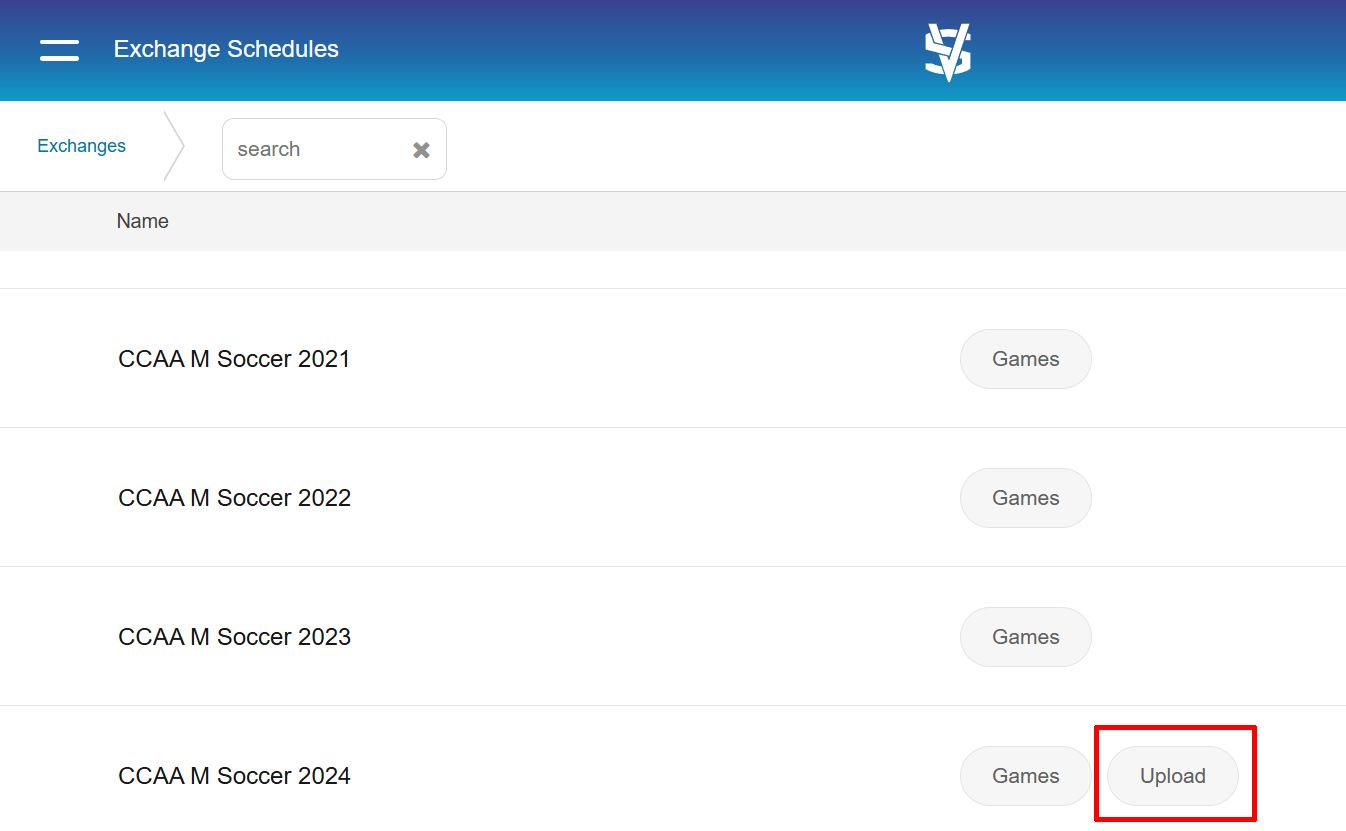Viewport: 1346px width, 831px height.
Task: Focus the search input field
Action: point(318,149)
